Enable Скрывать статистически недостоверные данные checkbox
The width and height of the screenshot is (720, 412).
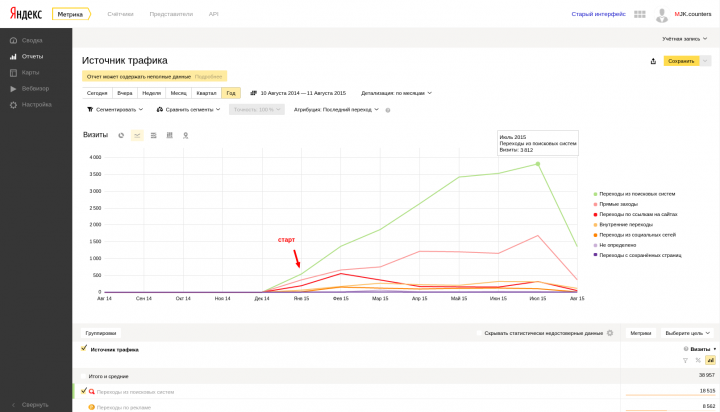point(479,333)
